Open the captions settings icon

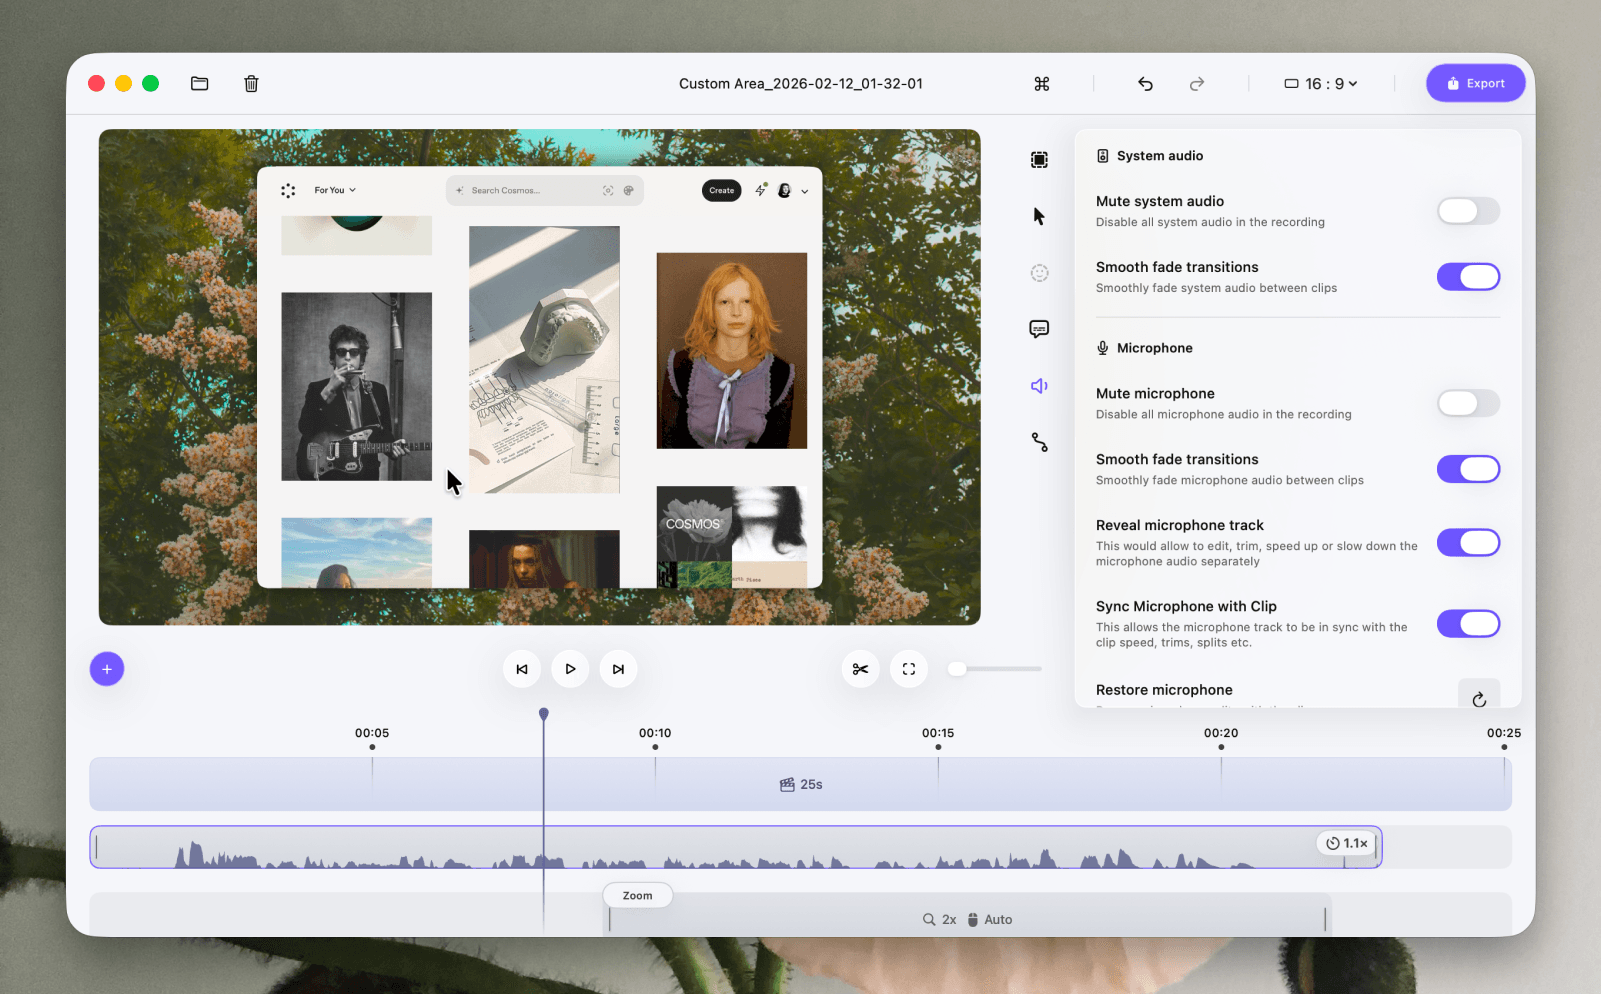pyautogui.click(x=1039, y=329)
